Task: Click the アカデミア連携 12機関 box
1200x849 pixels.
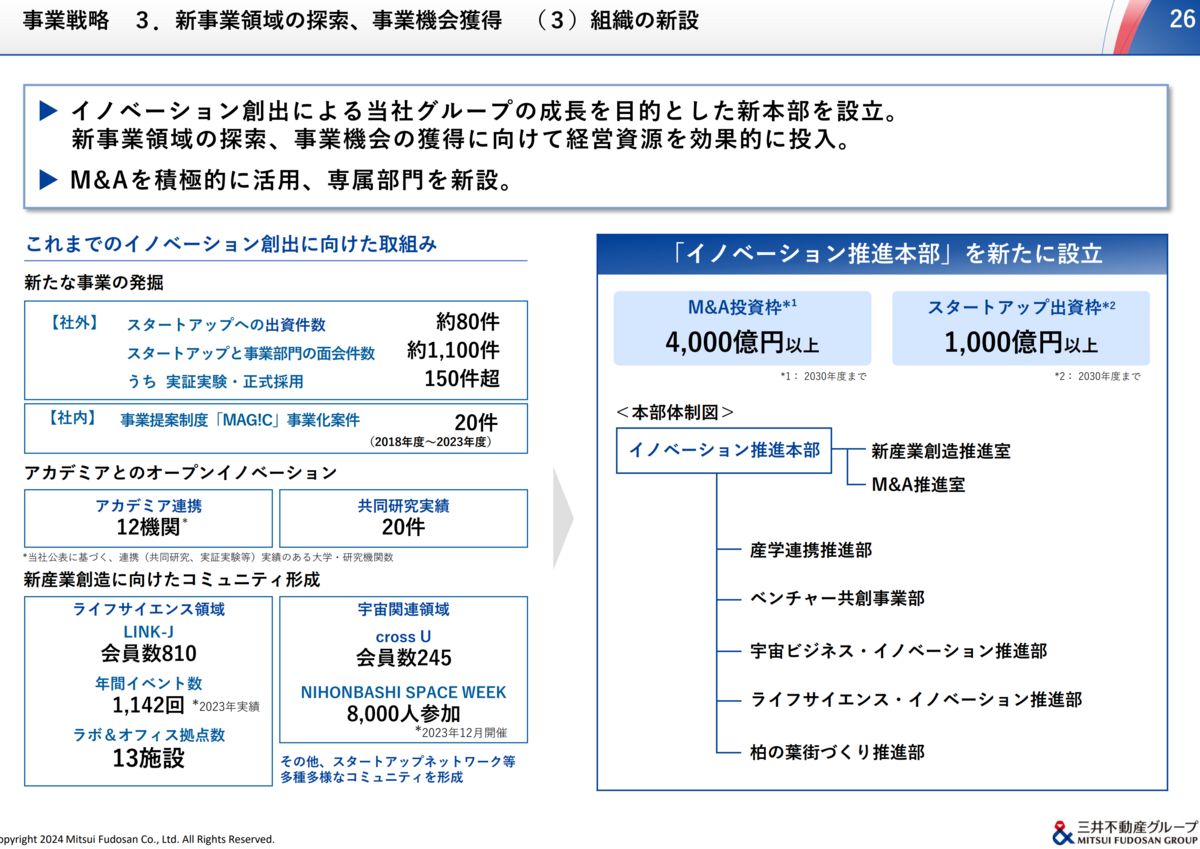Action: tap(148, 518)
